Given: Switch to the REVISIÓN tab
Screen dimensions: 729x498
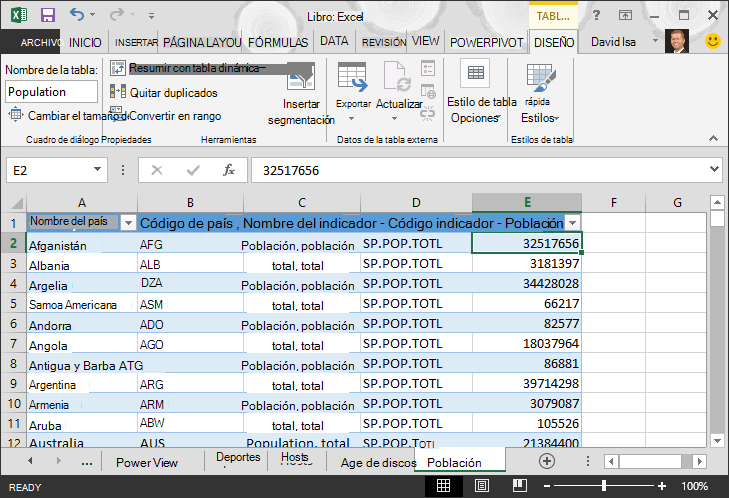Looking at the screenshot, I should click(384, 42).
